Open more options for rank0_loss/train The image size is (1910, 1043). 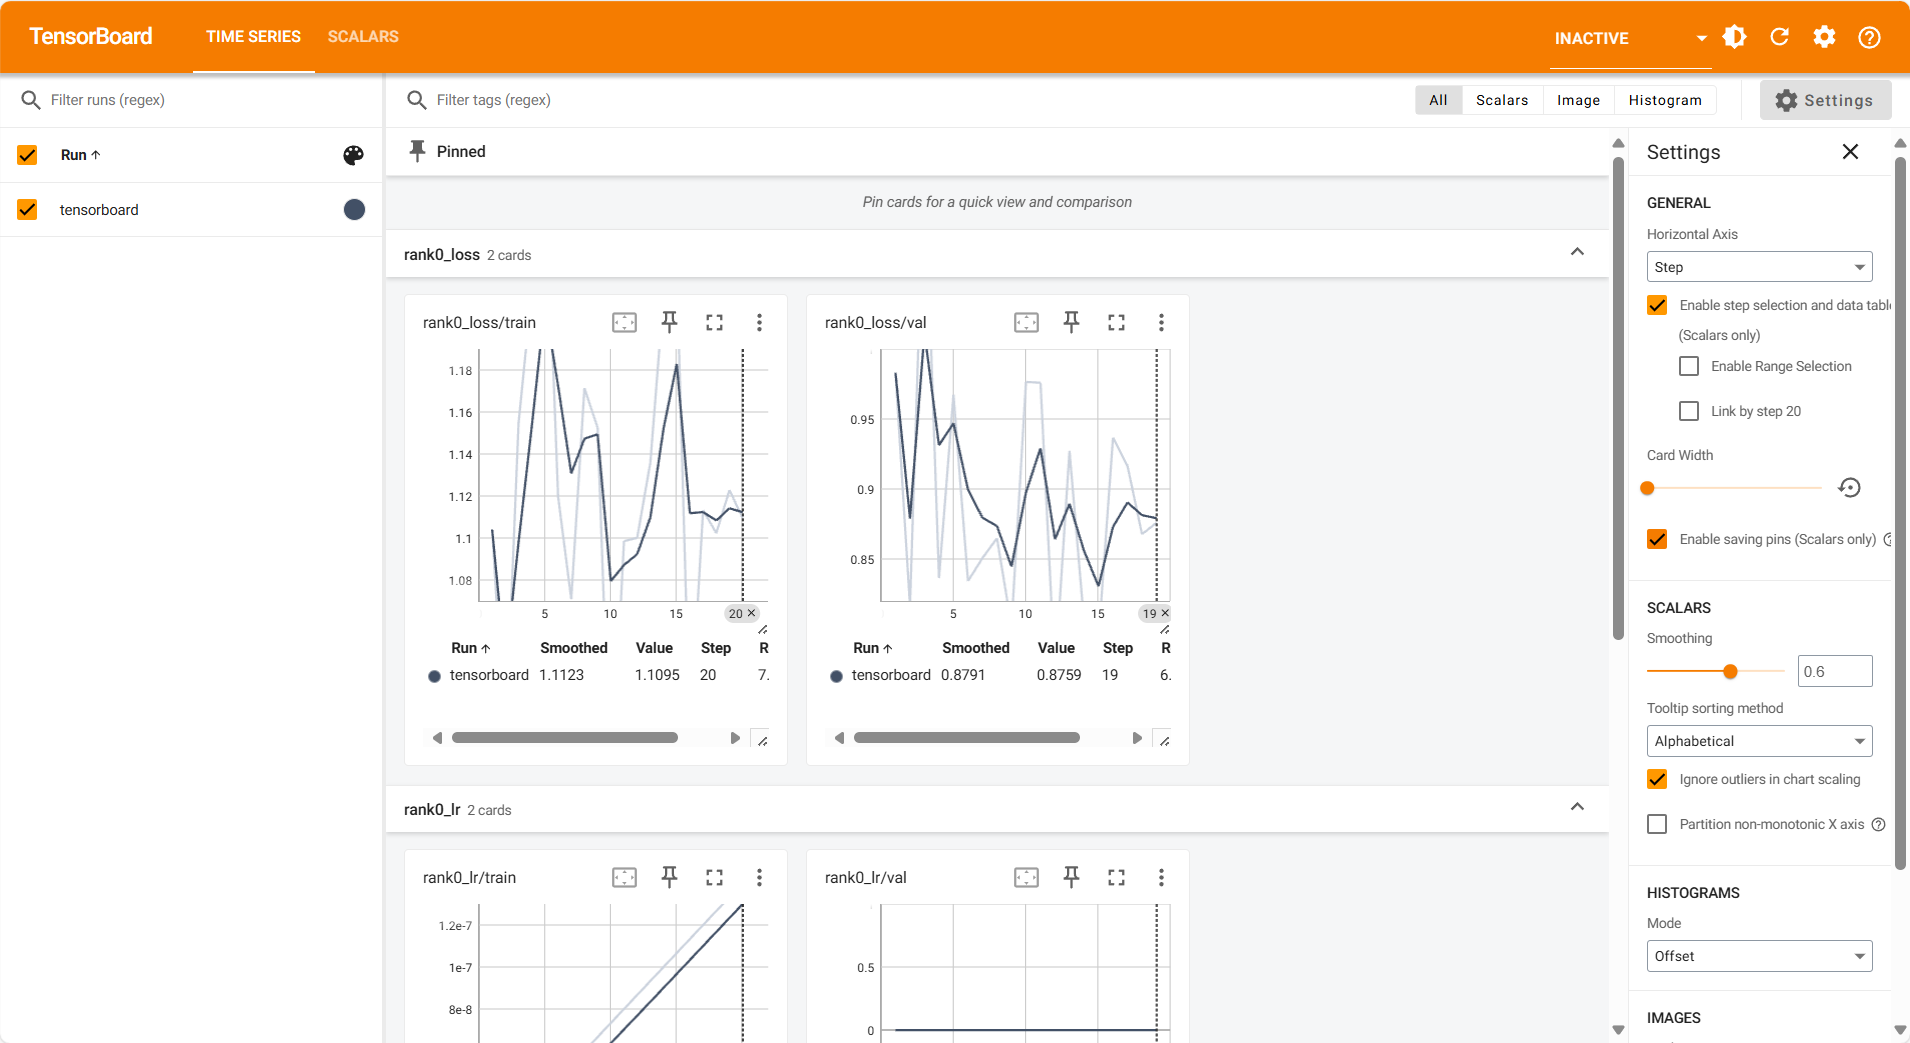pos(759,322)
